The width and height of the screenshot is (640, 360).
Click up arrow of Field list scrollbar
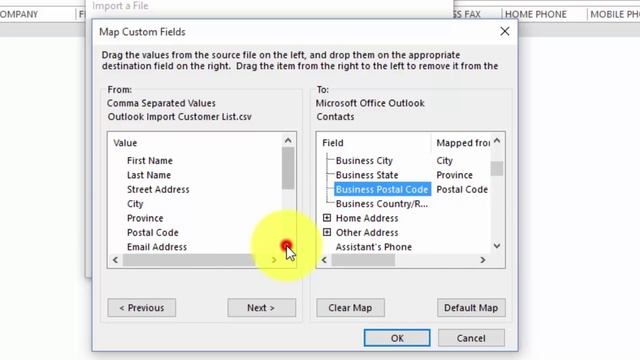point(497,141)
